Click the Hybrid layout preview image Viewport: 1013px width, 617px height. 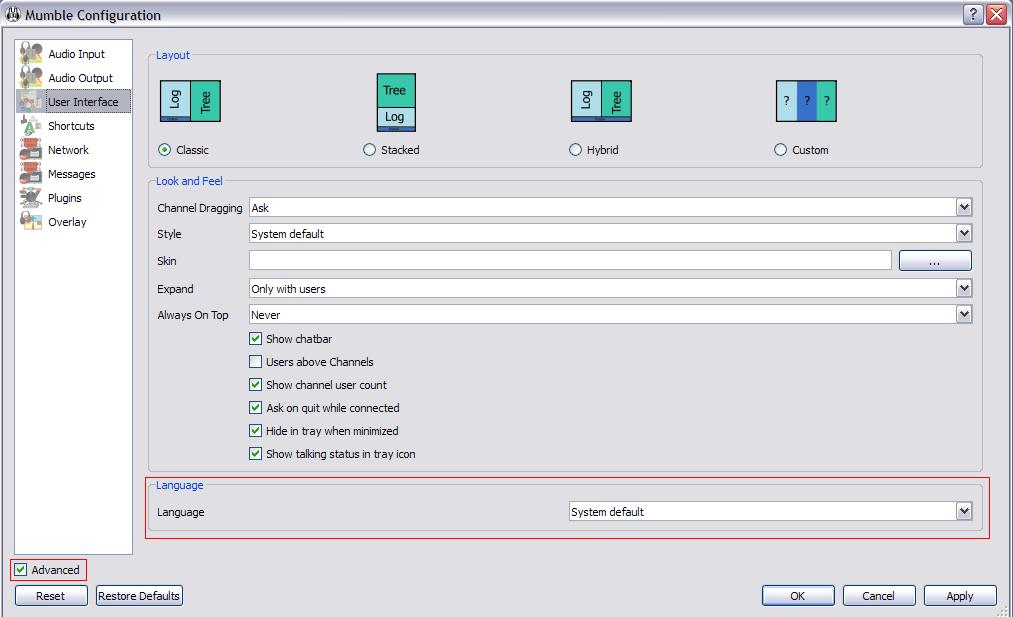click(x=600, y=101)
